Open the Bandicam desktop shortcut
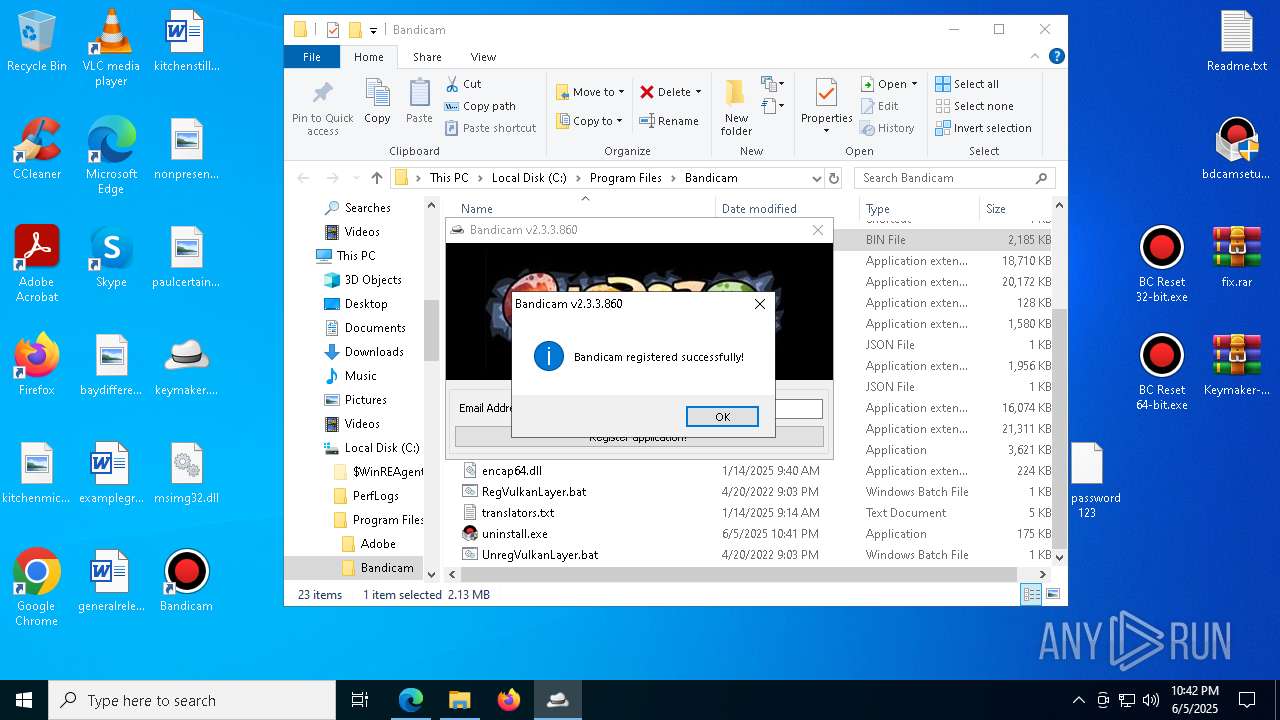The image size is (1280, 720). coord(186,581)
